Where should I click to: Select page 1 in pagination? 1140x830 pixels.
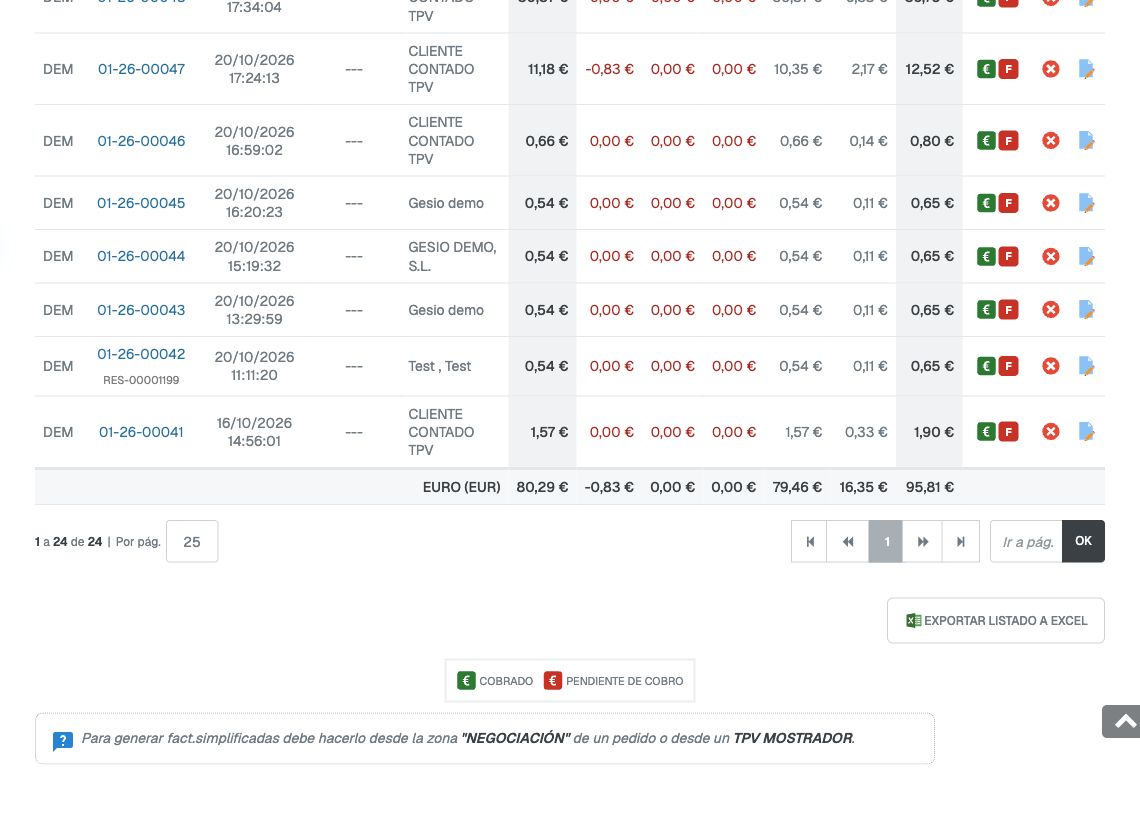(x=886, y=541)
